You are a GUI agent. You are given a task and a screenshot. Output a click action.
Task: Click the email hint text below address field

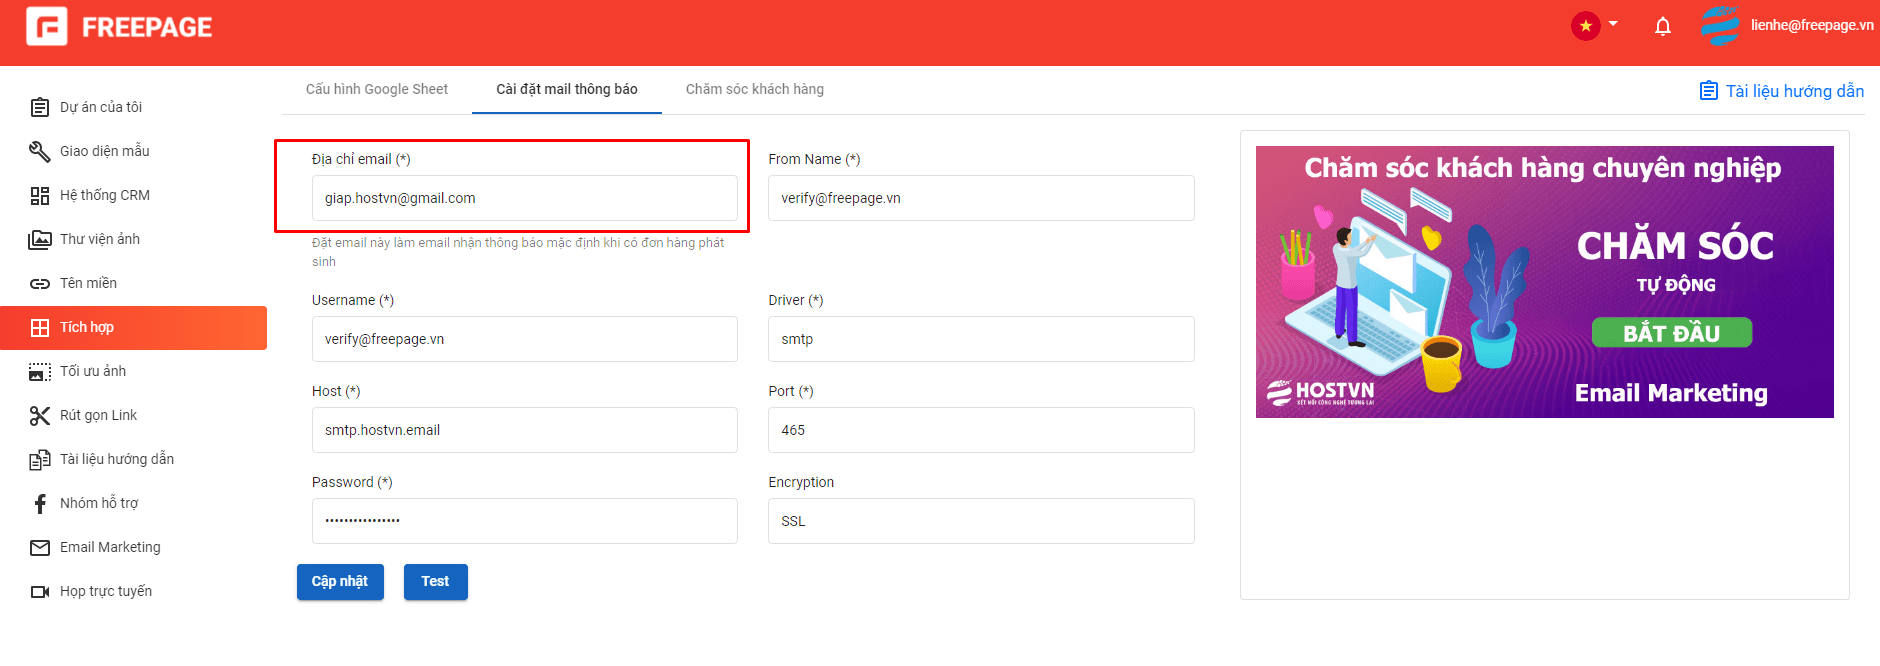pyautogui.click(x=518, y=252)
